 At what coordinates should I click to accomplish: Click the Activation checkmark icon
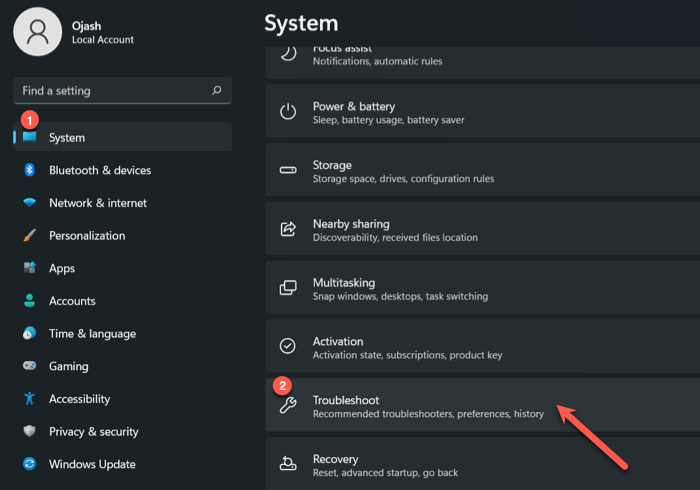288,346
